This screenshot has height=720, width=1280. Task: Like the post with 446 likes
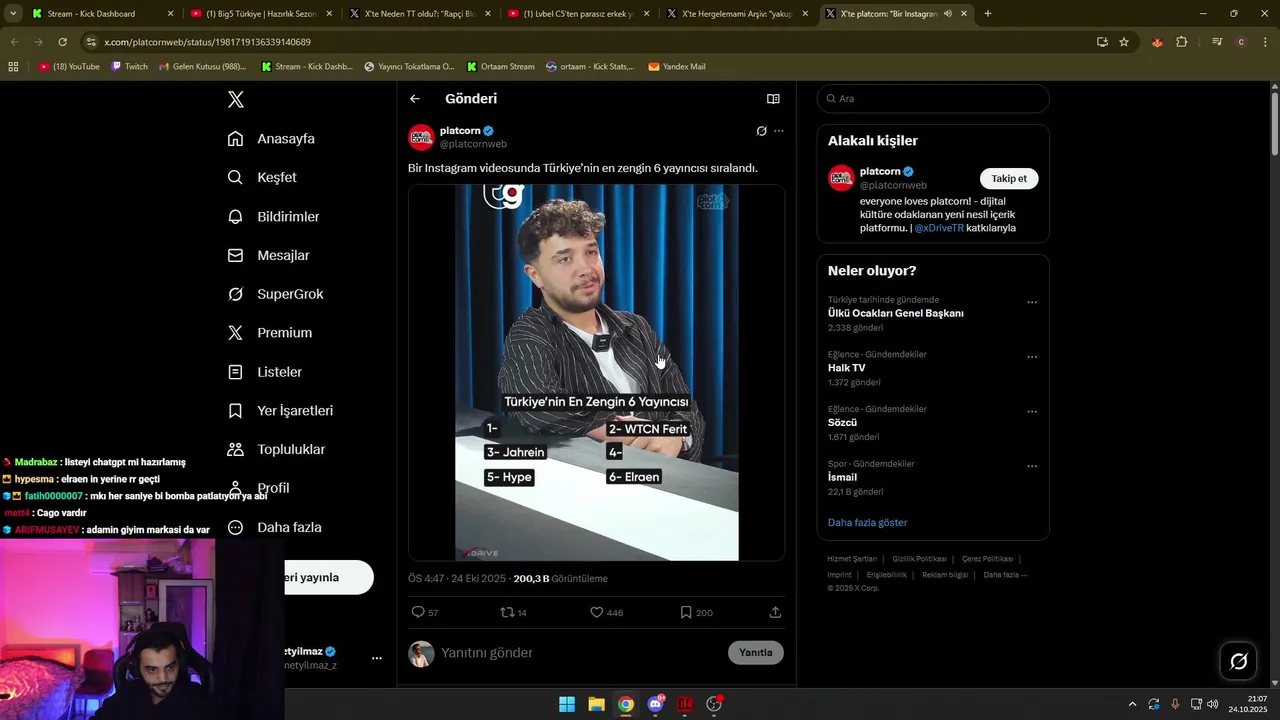(606, 612)
